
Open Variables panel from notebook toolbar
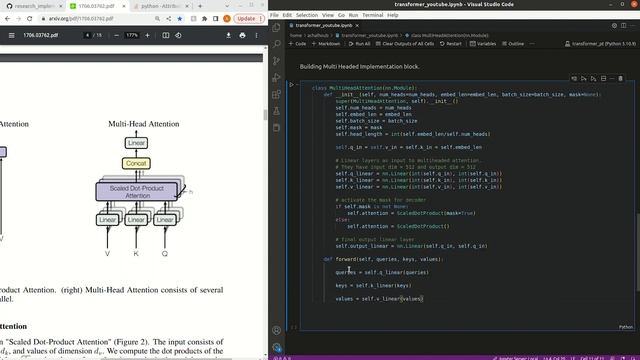(483, 44)
